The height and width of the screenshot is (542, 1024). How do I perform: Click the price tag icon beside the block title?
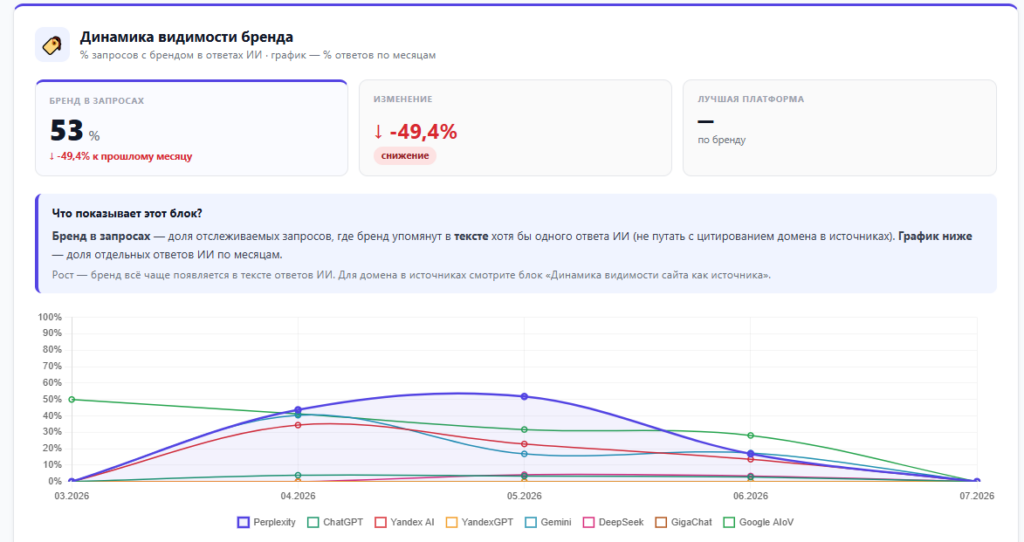52,45
